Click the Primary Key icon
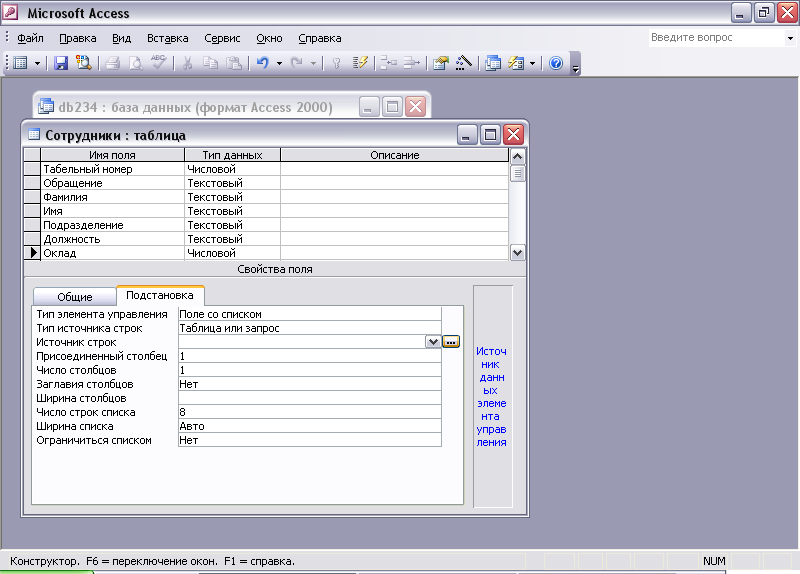 tap(336, 63)
